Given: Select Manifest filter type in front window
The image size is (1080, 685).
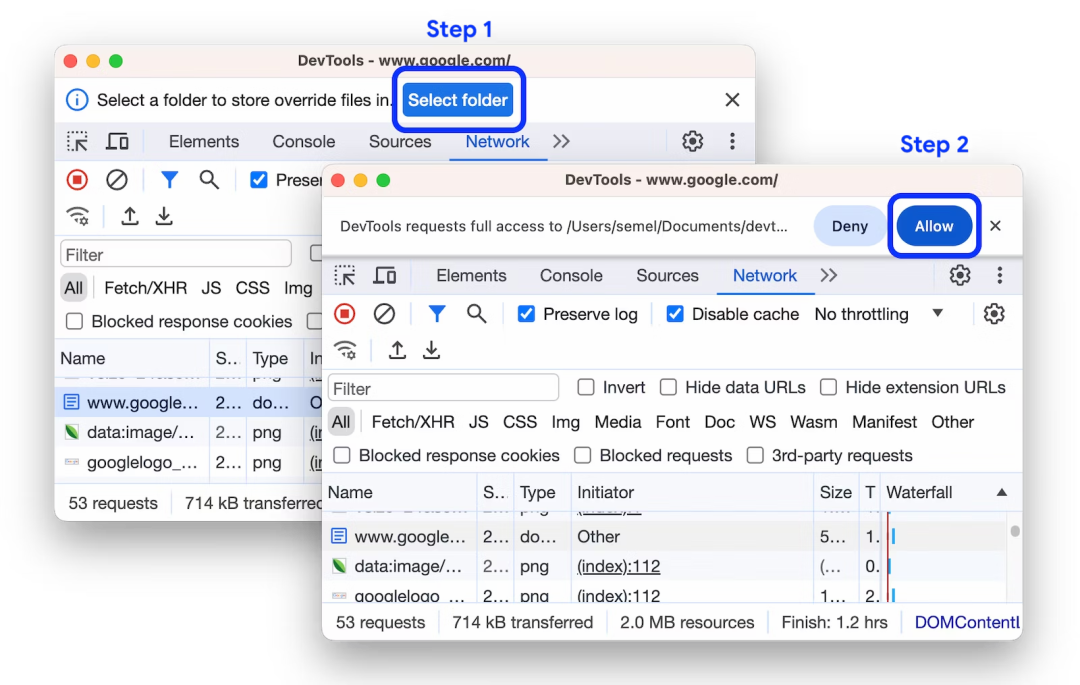Looking at the screenshot, I should click(884, 422).
